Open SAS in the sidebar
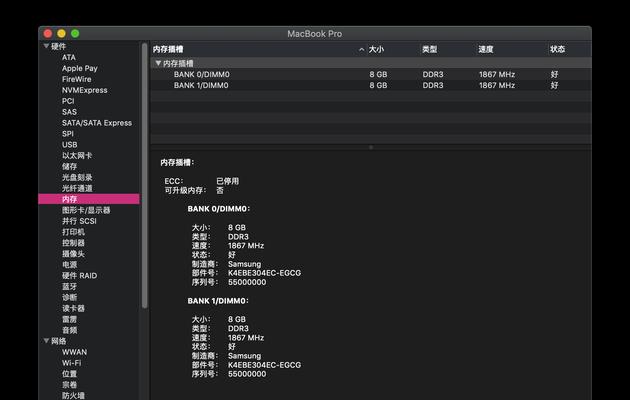The image size is (630, 400). click(x=69, y=112)
